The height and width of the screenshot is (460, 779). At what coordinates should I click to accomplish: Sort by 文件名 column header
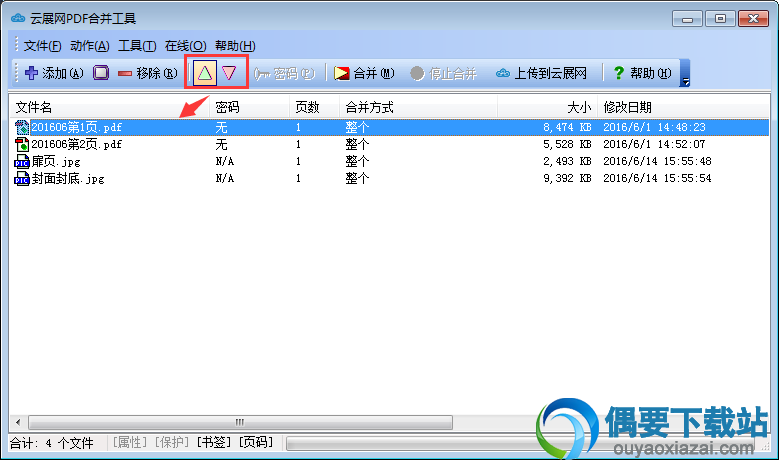coord(110,107)
